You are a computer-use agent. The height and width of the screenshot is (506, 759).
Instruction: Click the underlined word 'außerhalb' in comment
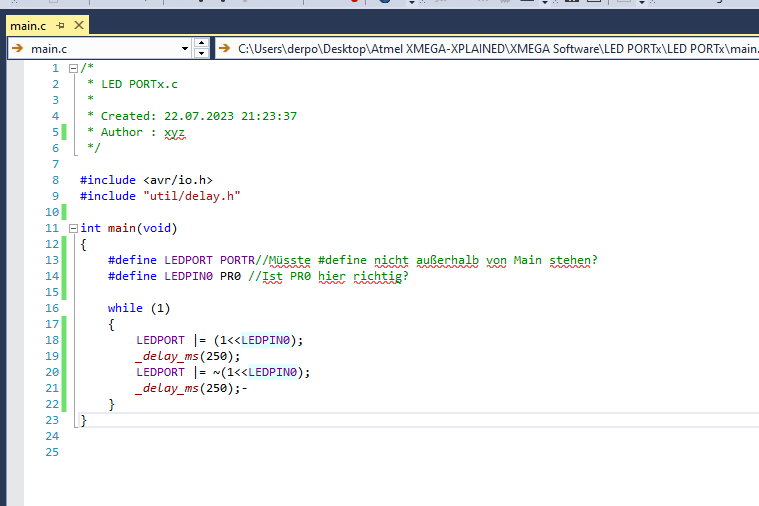447,260
